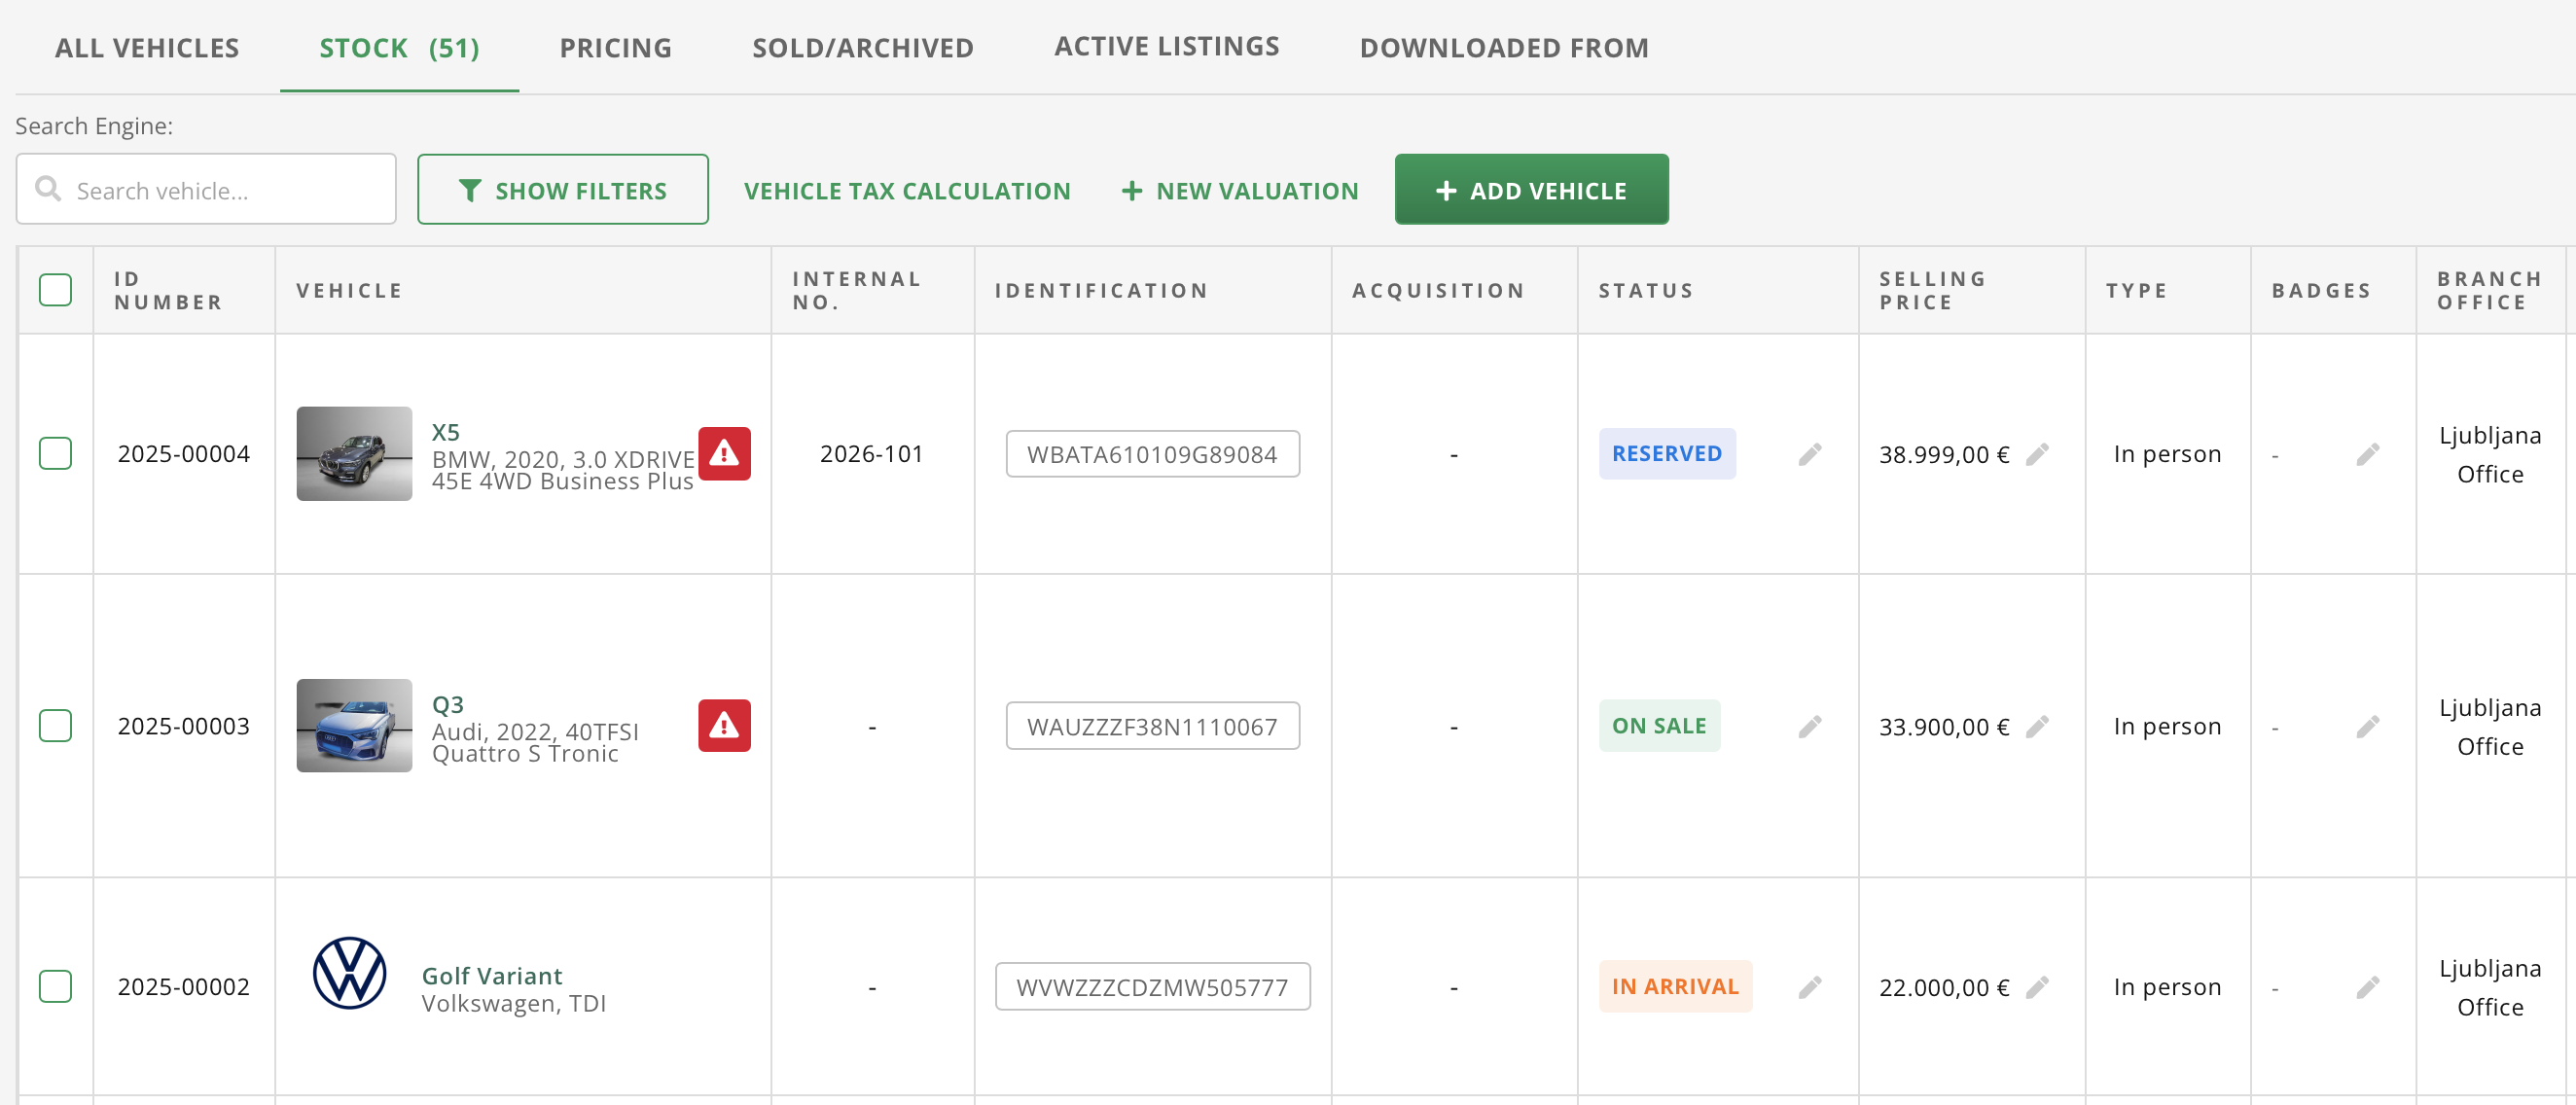Switch to the Pricing tab

(615, 48)
